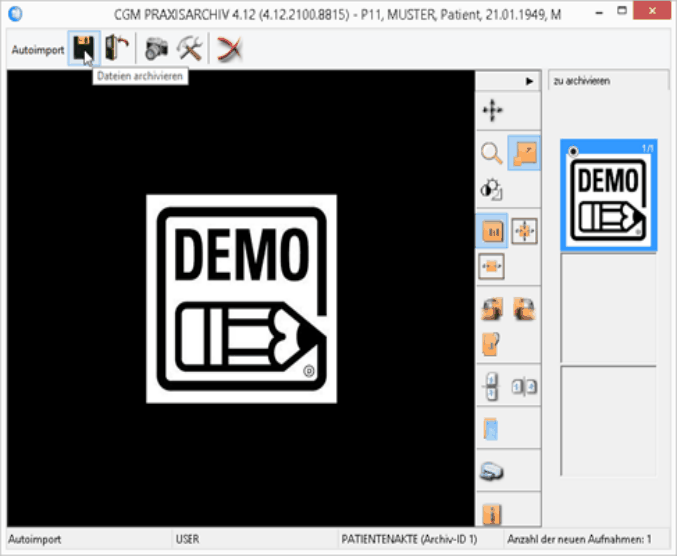Rotate image left icon
The height and width of the screenshot is (556, 677).
[x=492, y=308]
